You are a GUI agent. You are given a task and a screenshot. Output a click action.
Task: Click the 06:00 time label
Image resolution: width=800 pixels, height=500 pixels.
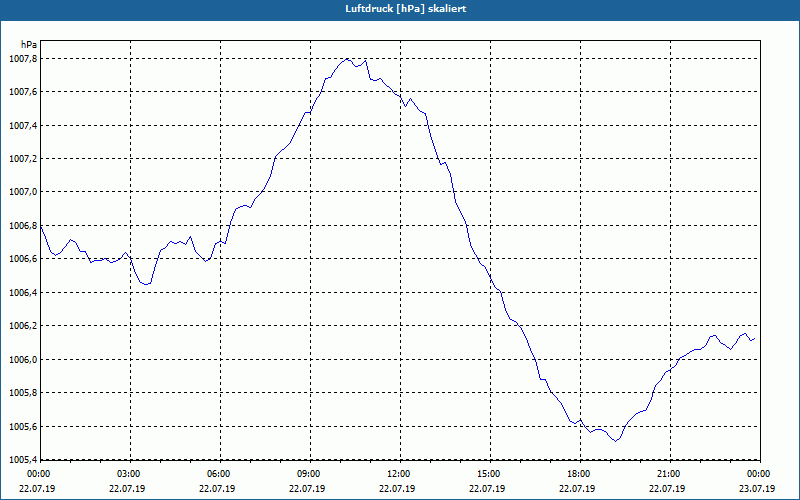(219, 474)
